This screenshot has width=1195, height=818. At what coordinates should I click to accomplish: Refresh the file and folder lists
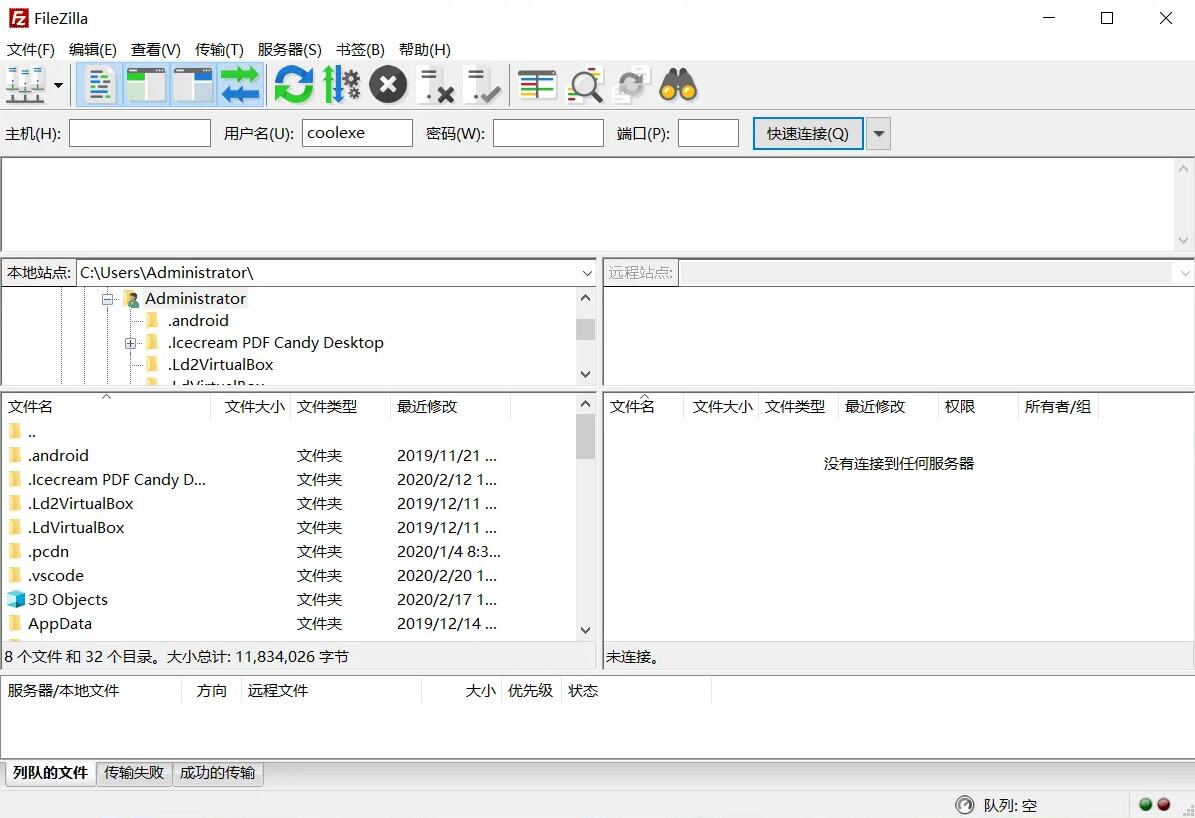[293, 85]
